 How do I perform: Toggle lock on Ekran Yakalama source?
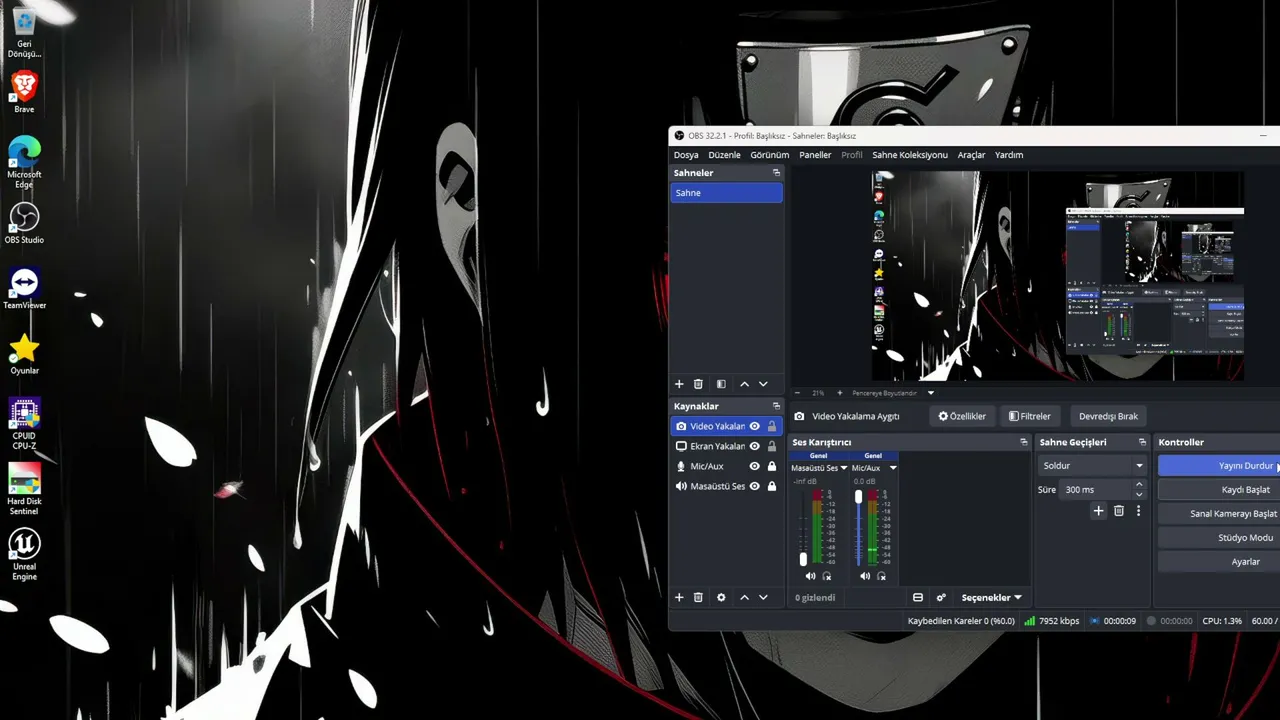pos(771,446)
